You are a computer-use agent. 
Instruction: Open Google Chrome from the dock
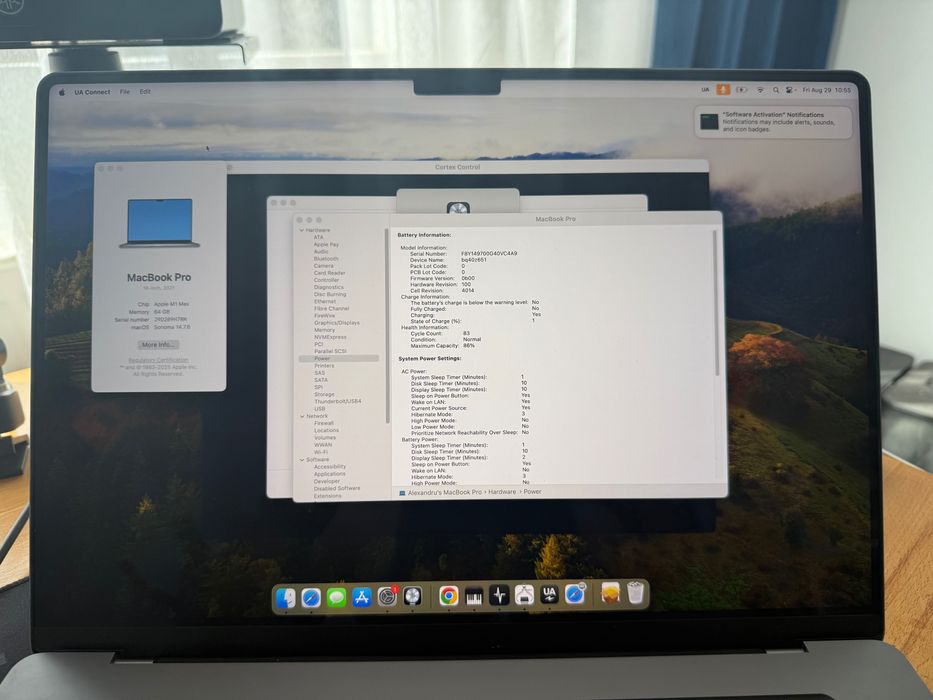449,596
